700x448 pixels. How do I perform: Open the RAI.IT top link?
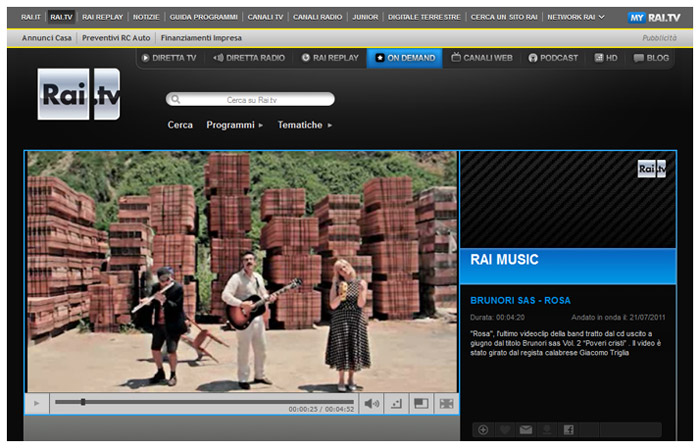click(30, 17)
